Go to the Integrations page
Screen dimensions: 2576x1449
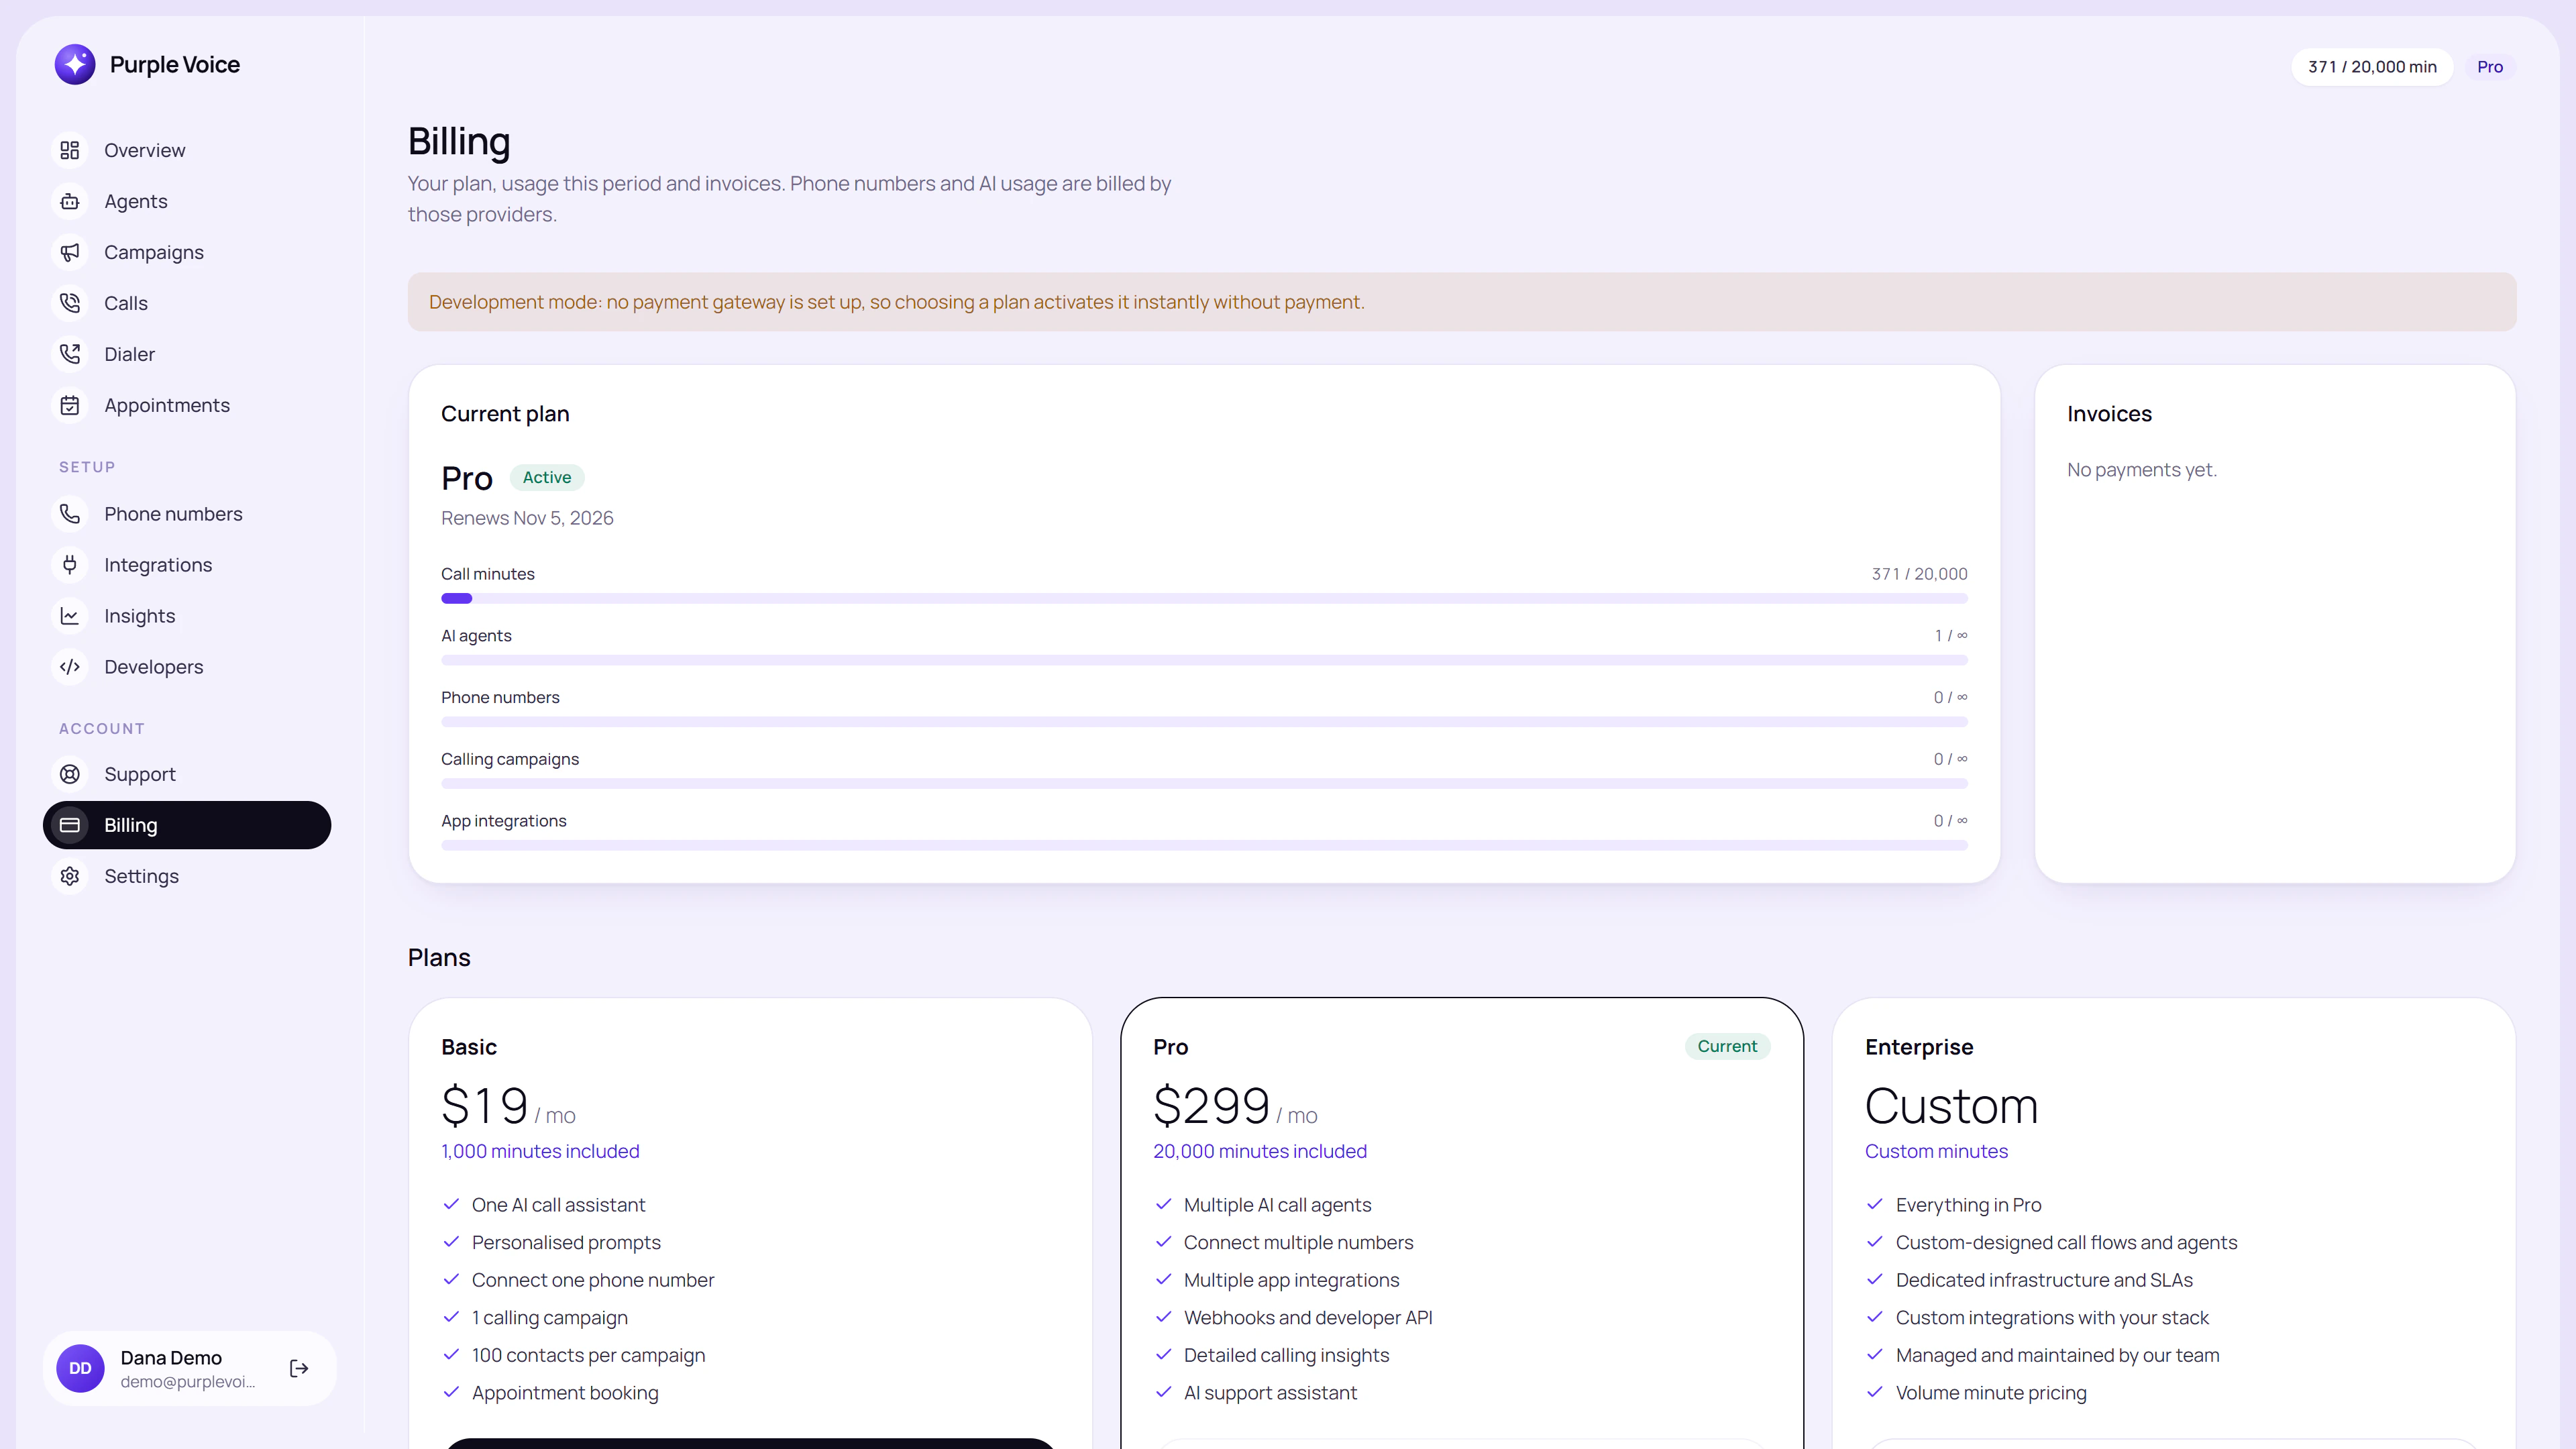(187, 565)
